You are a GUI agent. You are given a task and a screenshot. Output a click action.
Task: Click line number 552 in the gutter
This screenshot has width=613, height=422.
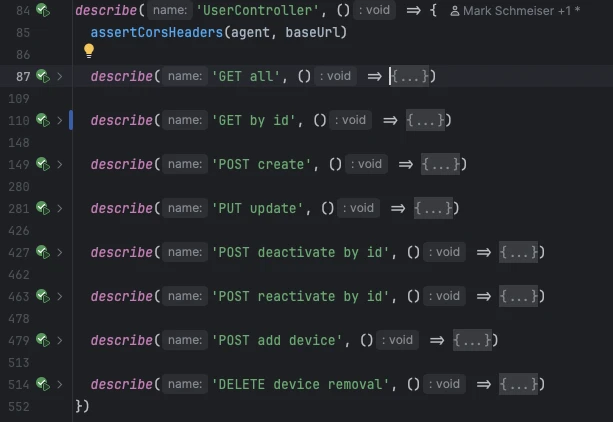coord(19,406)
